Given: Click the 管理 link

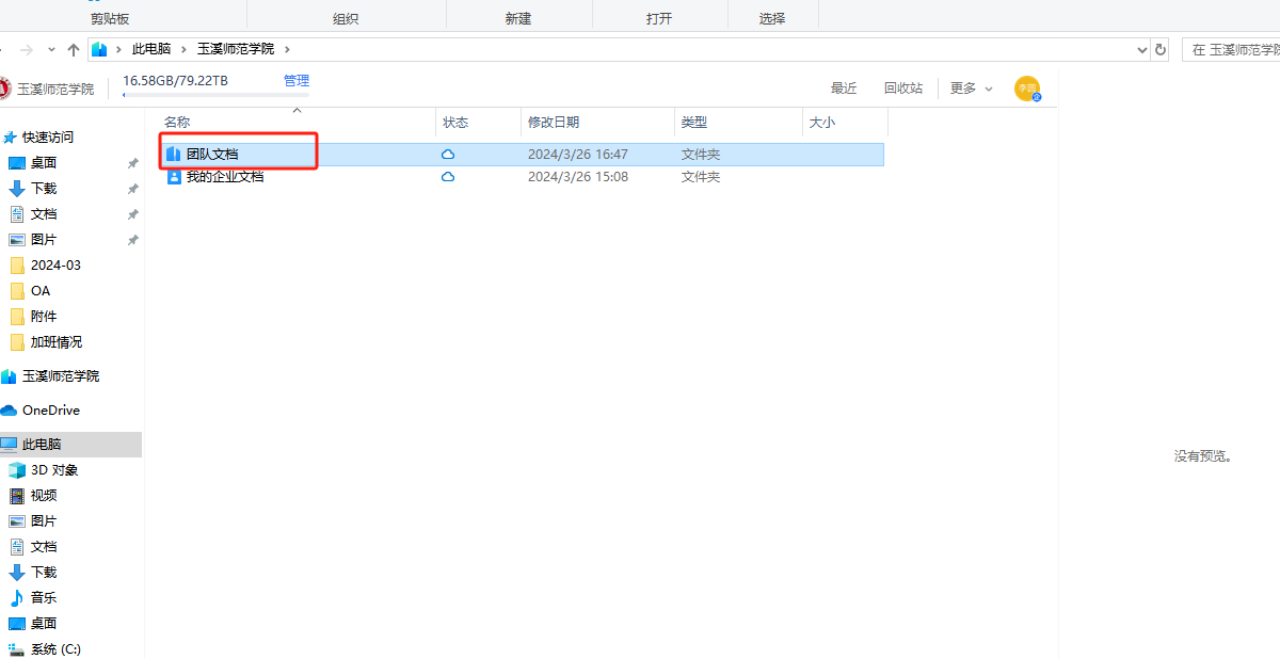Looking at the screenshot, I should 296,81.
